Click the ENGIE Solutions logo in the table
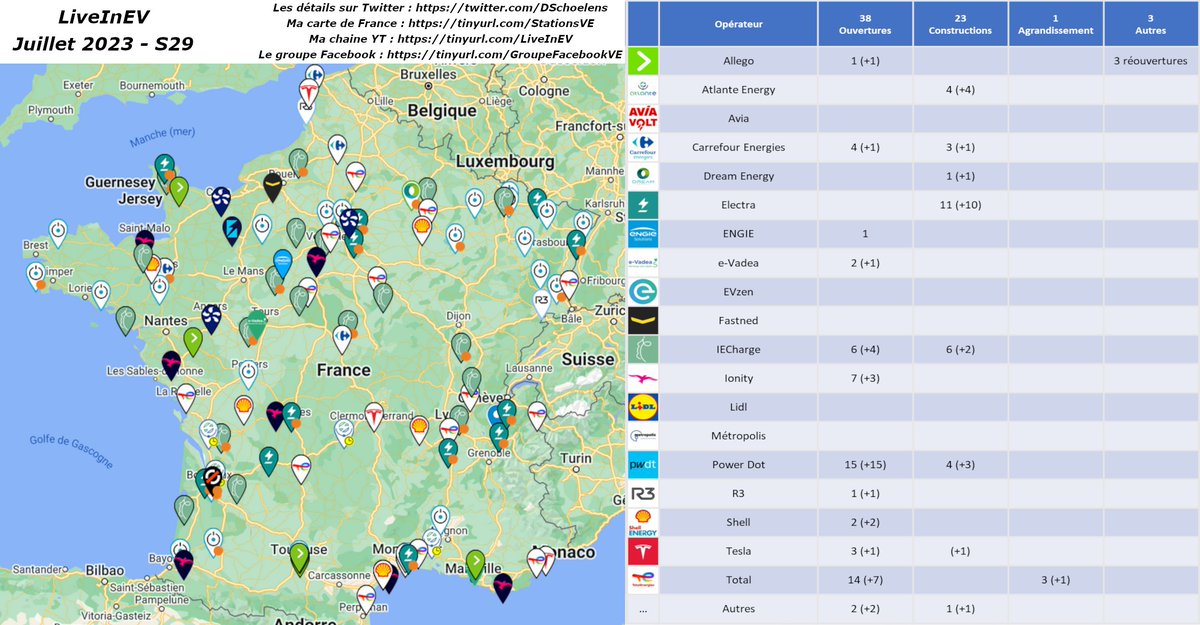This screenshot has height=625, width=1200. pos(642,234)
